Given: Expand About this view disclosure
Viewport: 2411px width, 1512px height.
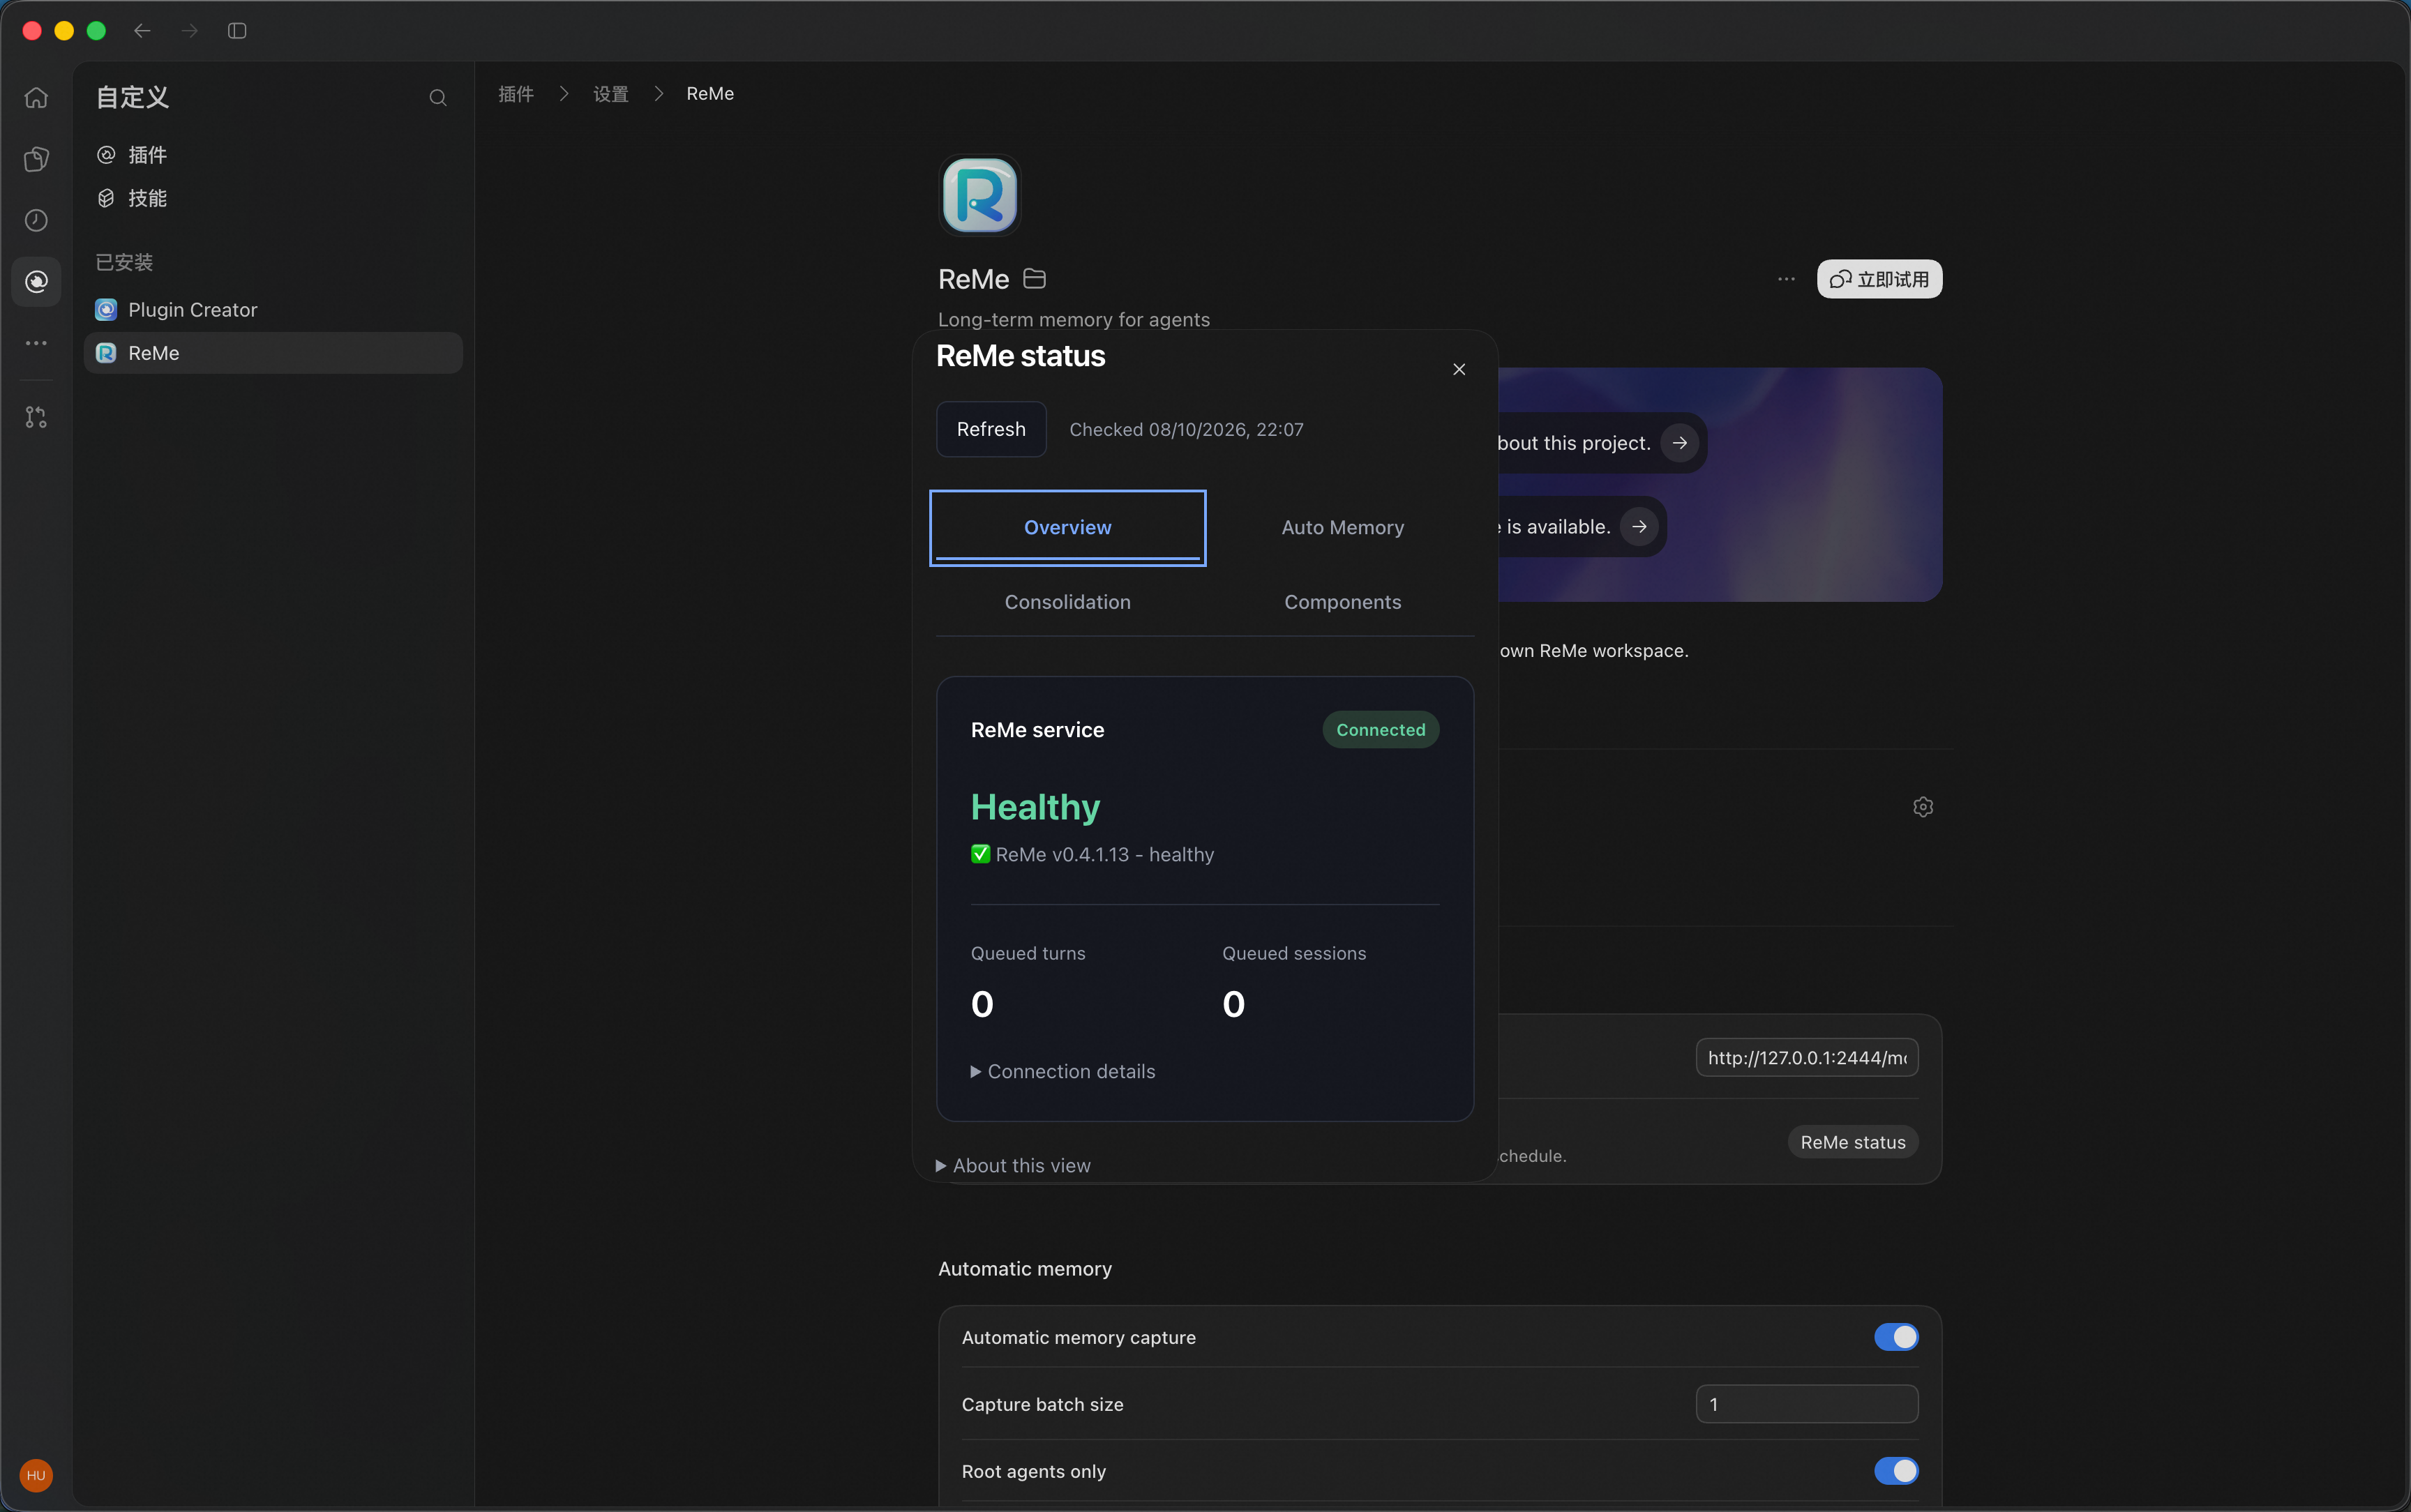Looking at the screenshot, I should tap(1013, 1166).
